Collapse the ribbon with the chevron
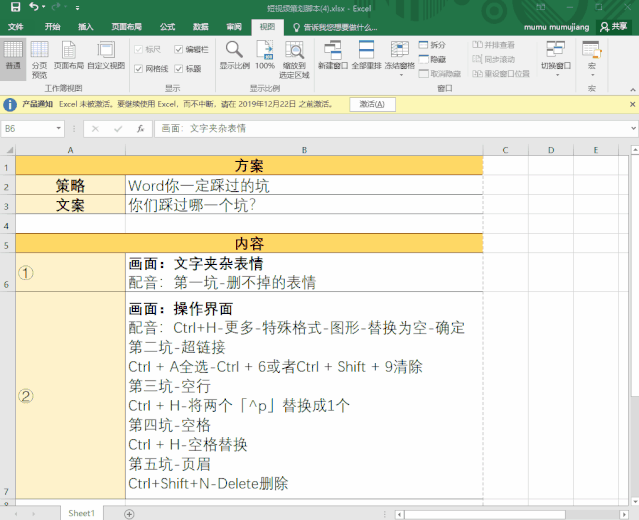This screenshot has width=639, height=520. coord(632,89)
